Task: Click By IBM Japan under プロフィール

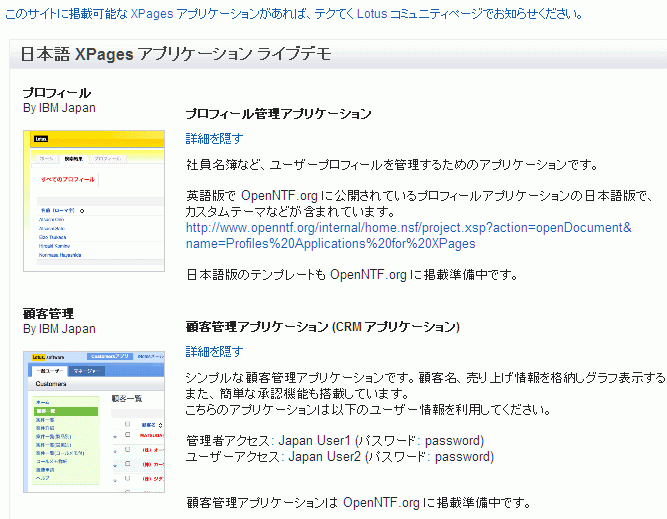Action: click(x=59, y=108)
